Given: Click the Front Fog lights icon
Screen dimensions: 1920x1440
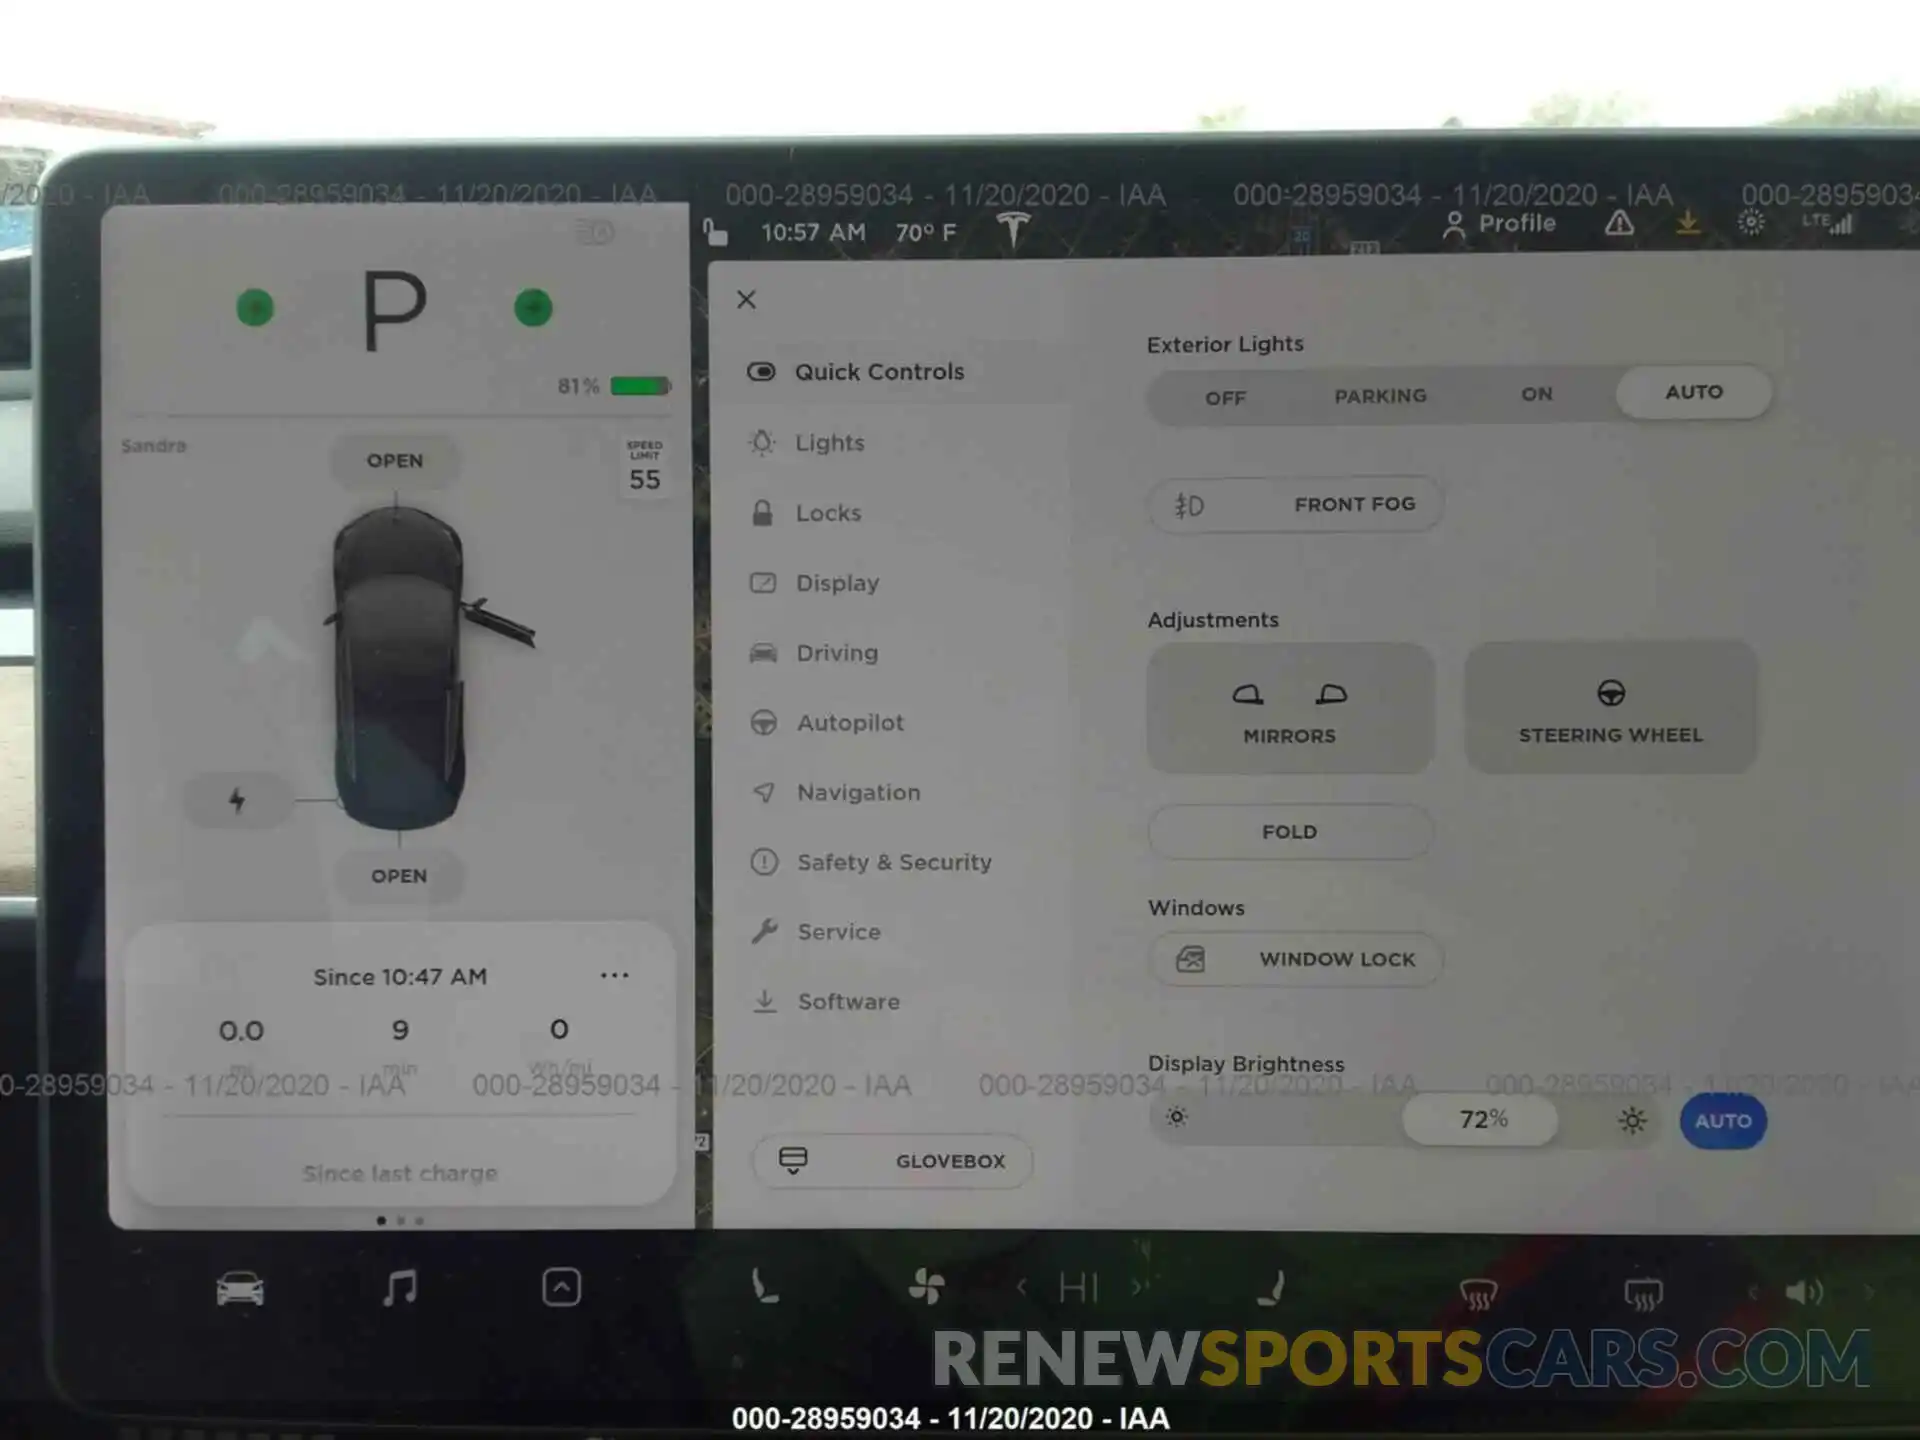Looking at the screenshot, I should (1188, 504).
